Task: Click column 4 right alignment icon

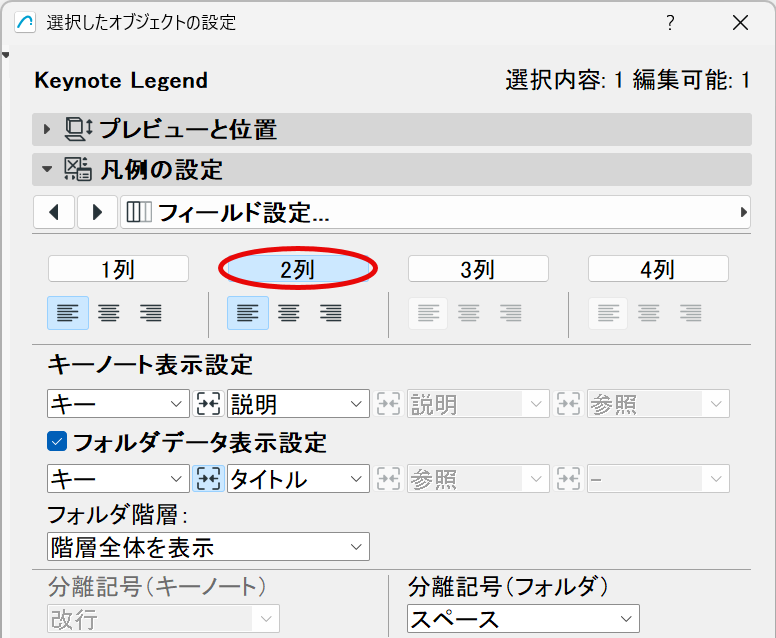Action: (691, 313)
